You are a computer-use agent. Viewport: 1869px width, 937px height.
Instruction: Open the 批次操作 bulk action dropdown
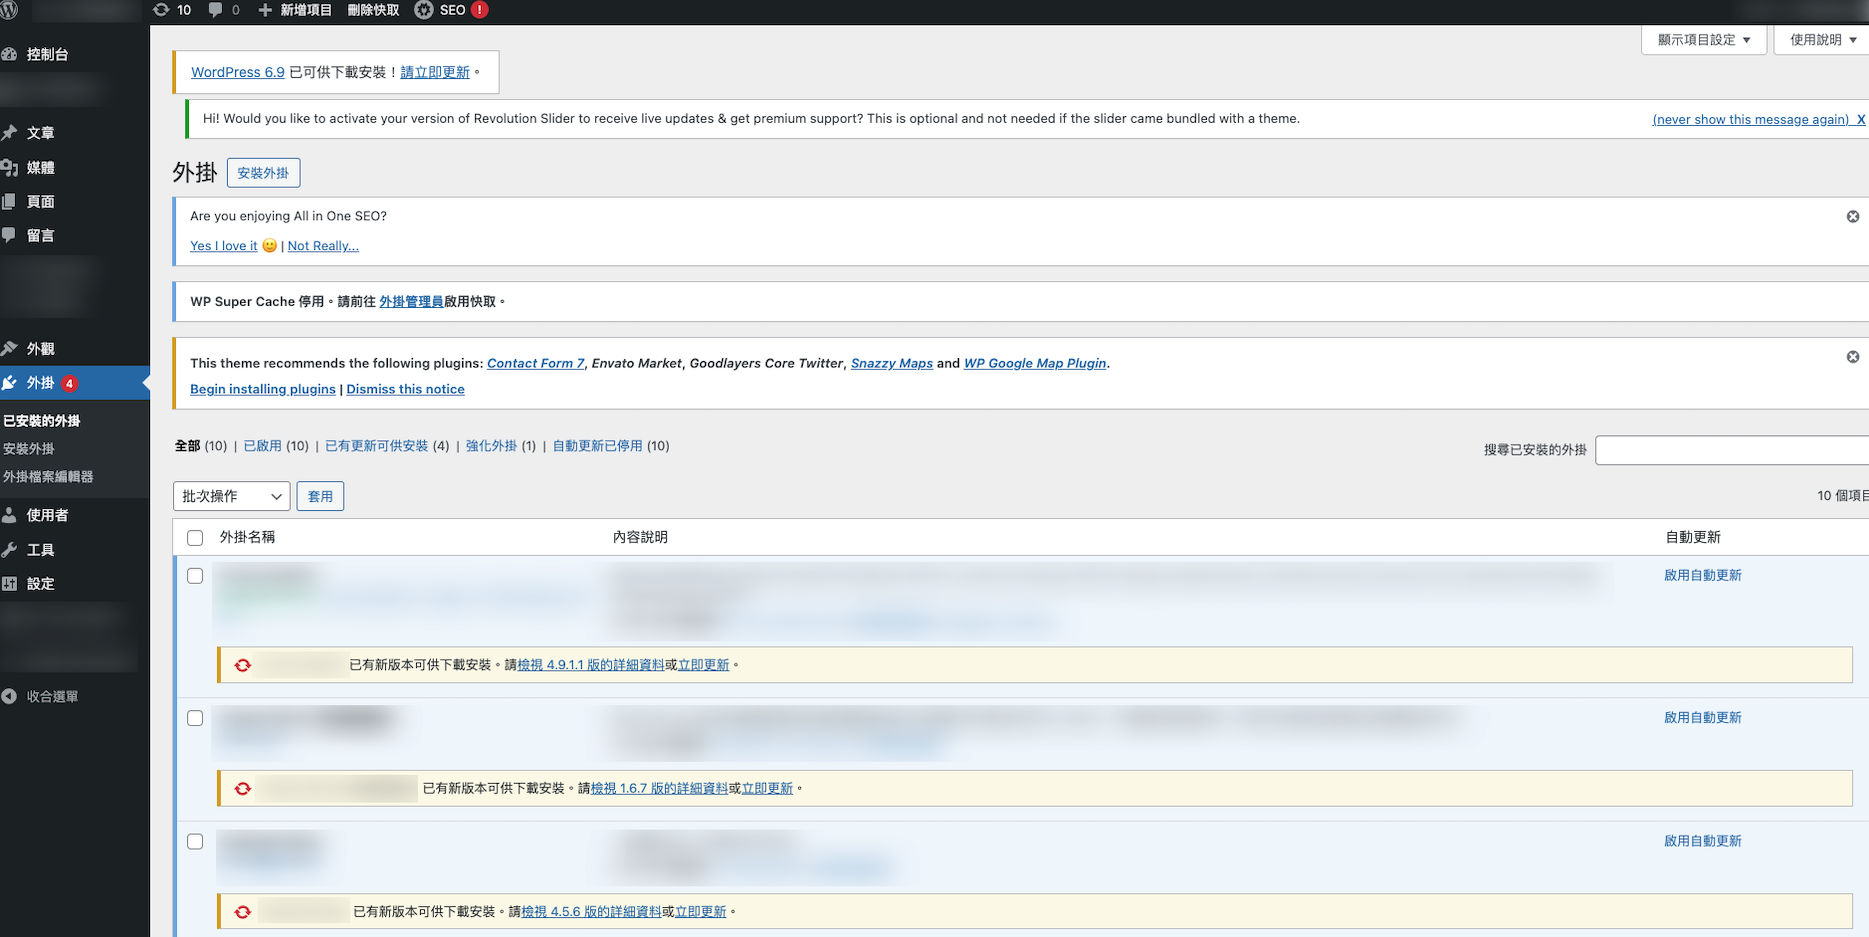click(x=232, y=496)
